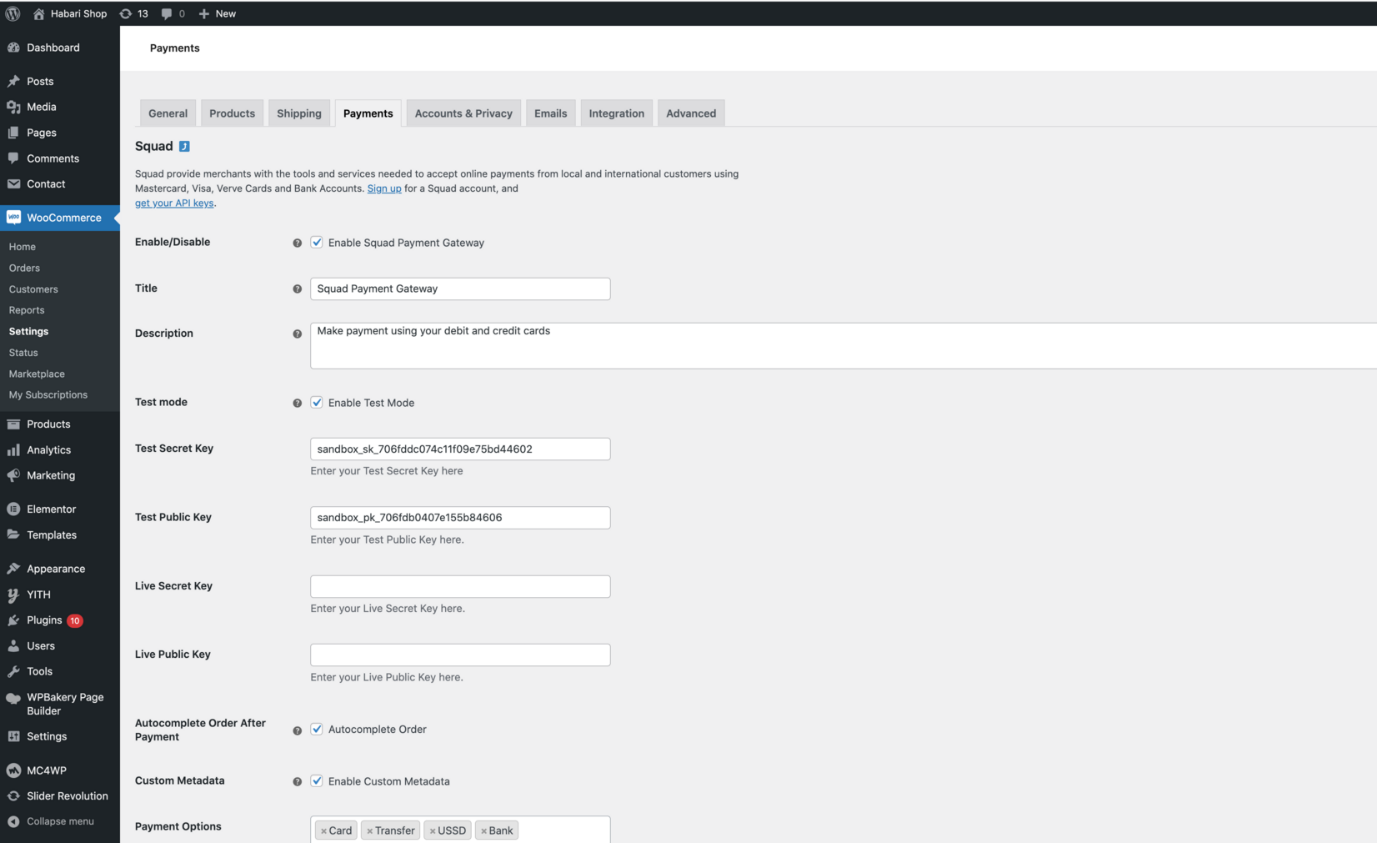Toggle Enable Test Mode checkbox
The image size is (1377, 843).
pyautogui.click(x=317, y=402)
